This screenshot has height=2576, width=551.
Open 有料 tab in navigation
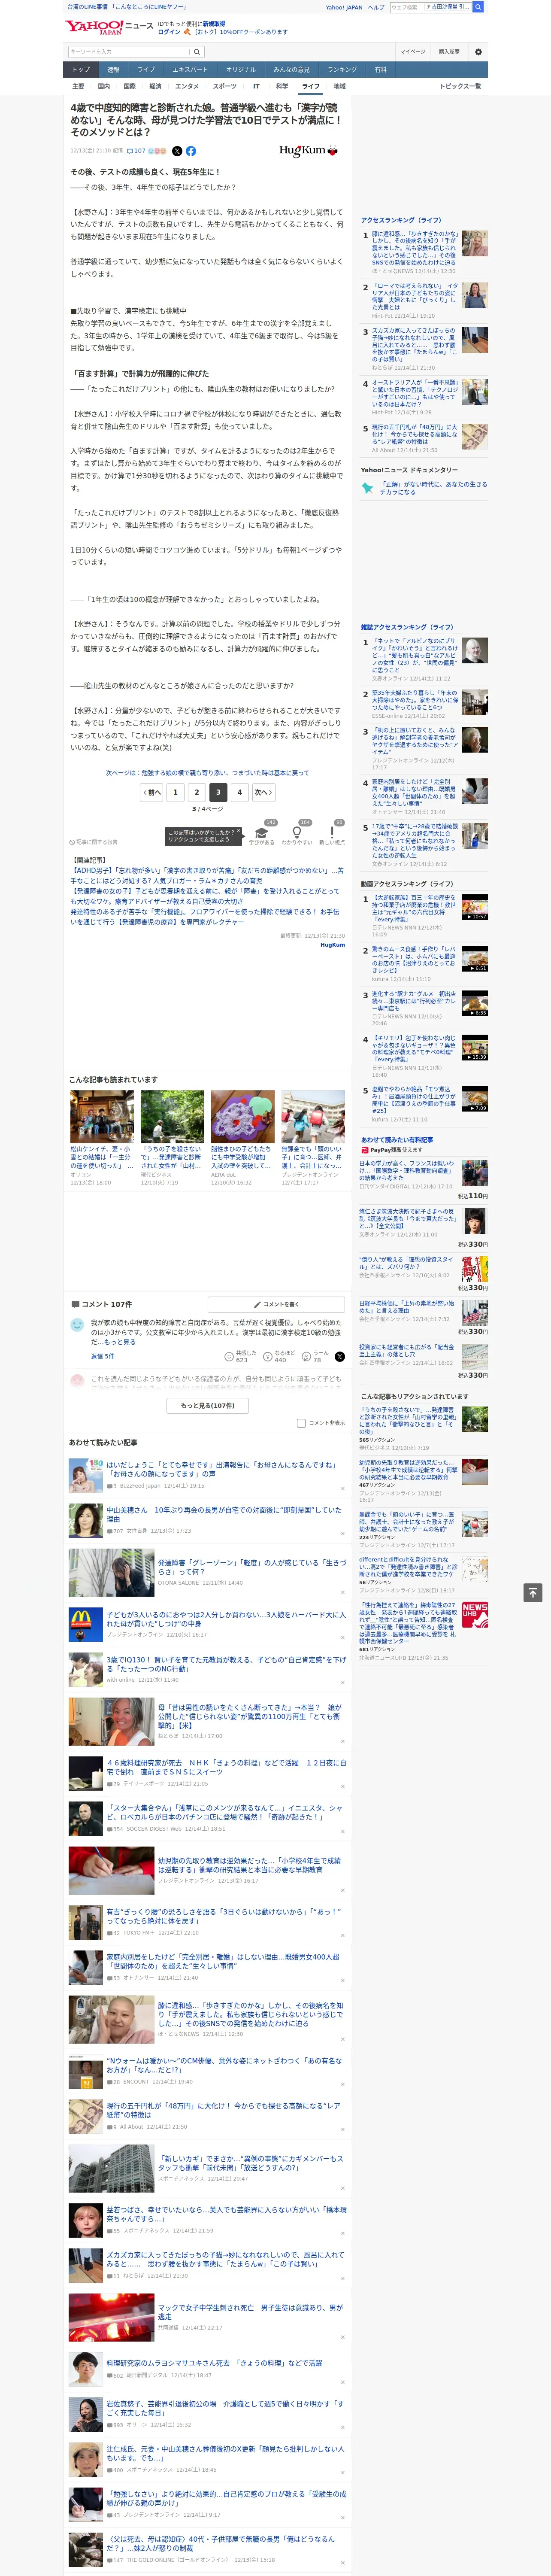coord(380,70)
